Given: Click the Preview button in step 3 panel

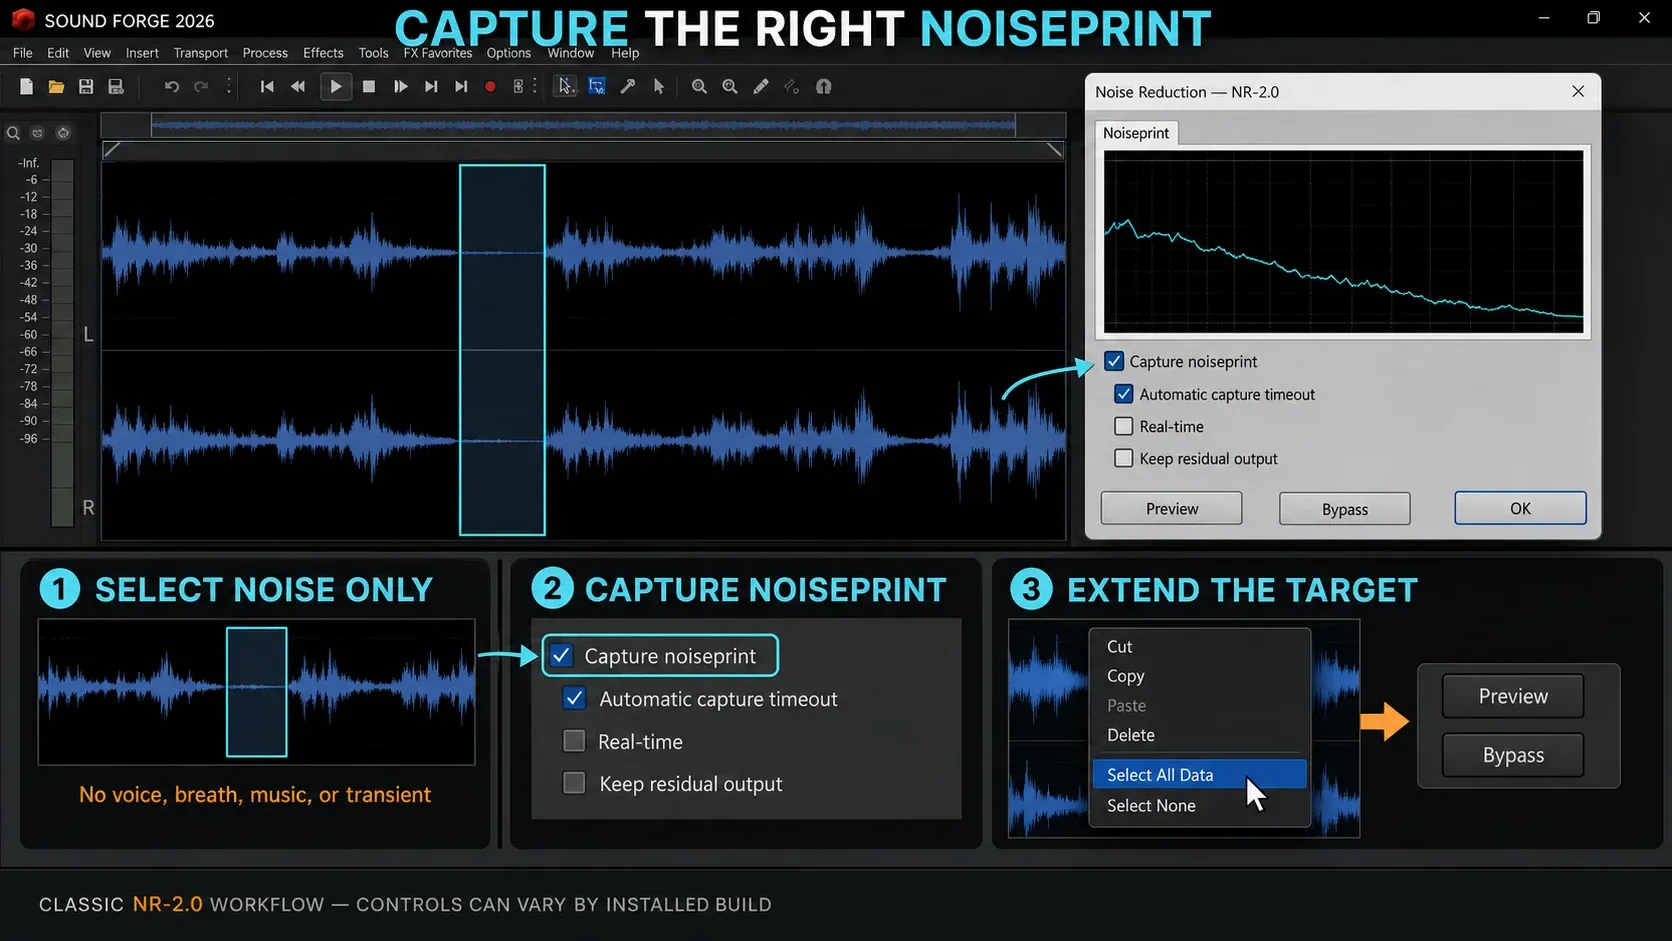Looking at the screenshot, I should (x=1513, y=696).
